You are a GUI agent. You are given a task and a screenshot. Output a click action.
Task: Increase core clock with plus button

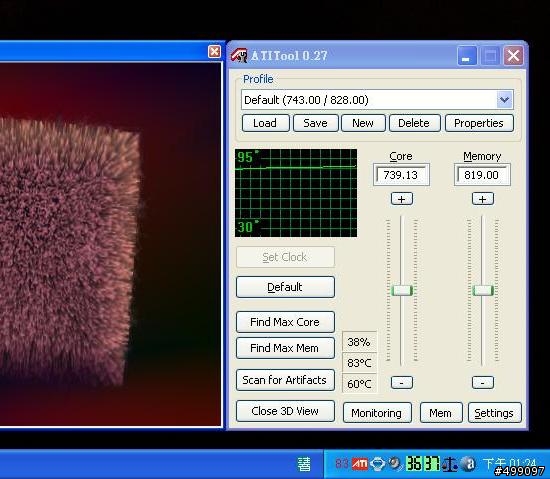pos(402,199)
